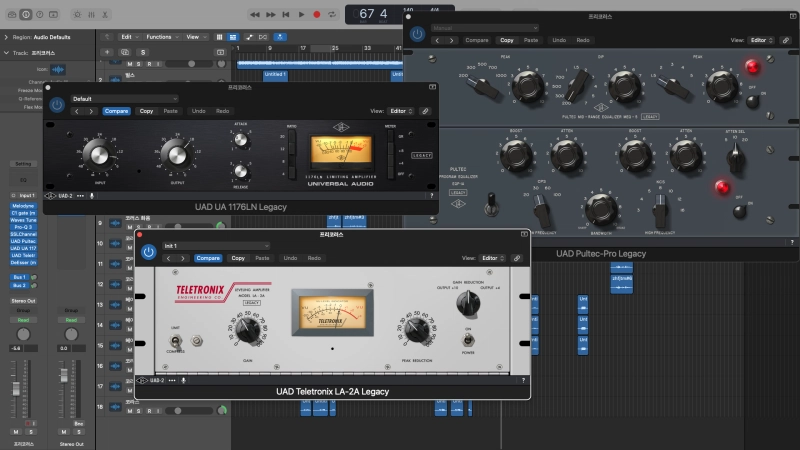Expand the Region Audio Defaults section
This screenshot has height=450, width=800.
coord(6,36)
